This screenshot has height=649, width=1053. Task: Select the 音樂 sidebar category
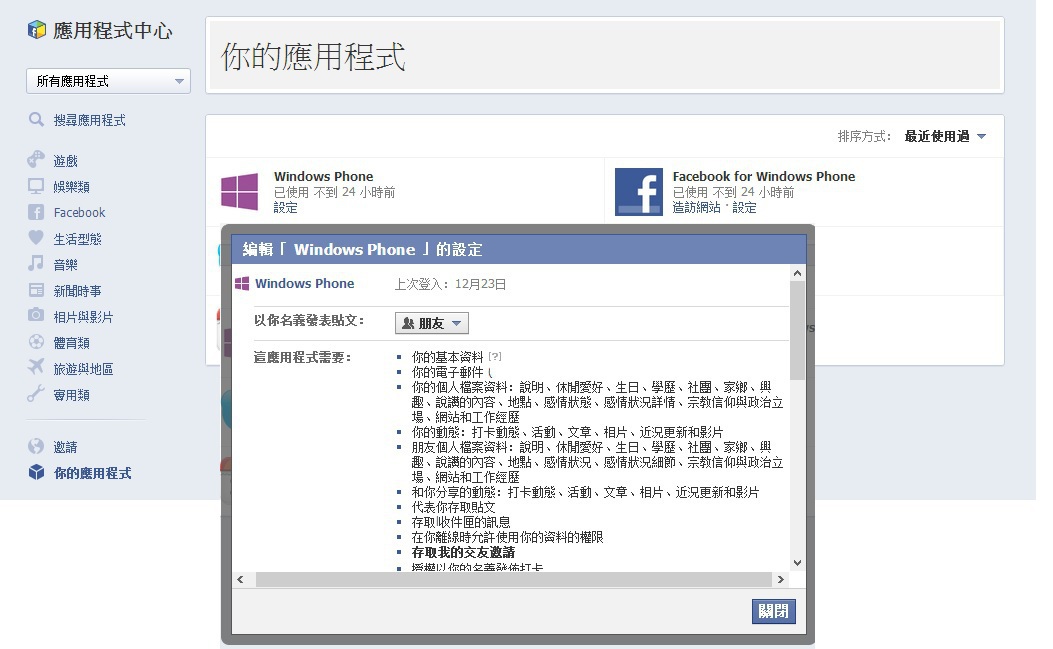[66, 265]
